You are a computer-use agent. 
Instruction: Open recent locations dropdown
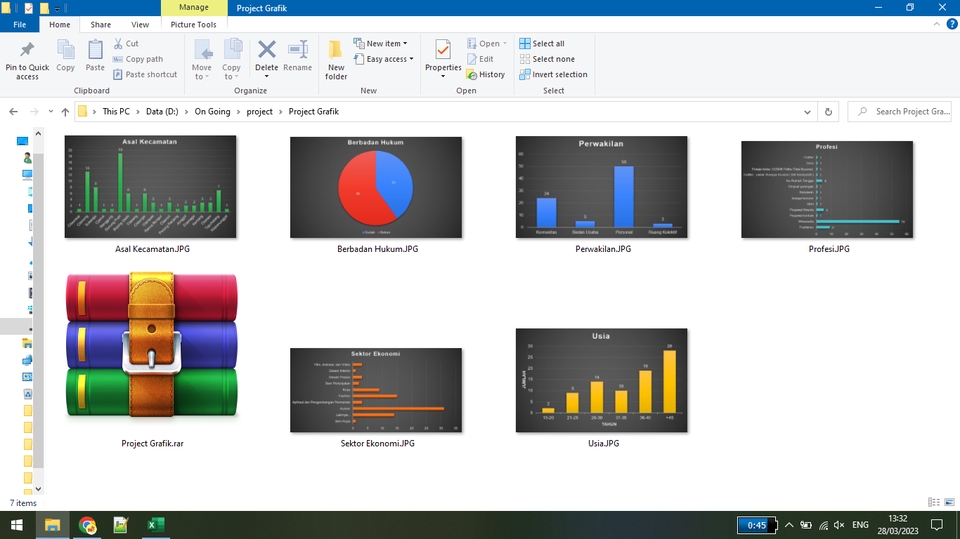(51, 111)
